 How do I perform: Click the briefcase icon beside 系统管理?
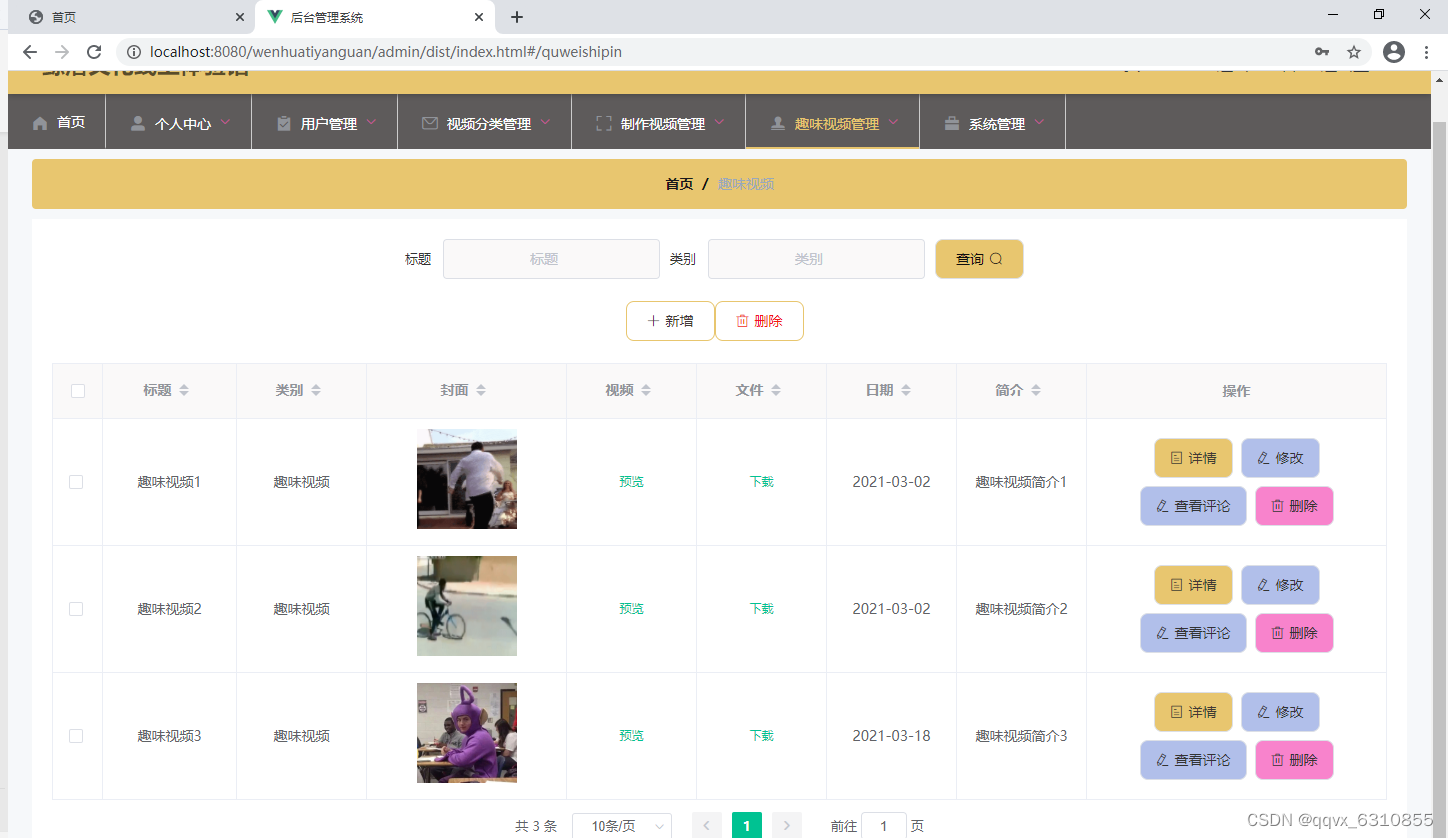coord(952,123)
